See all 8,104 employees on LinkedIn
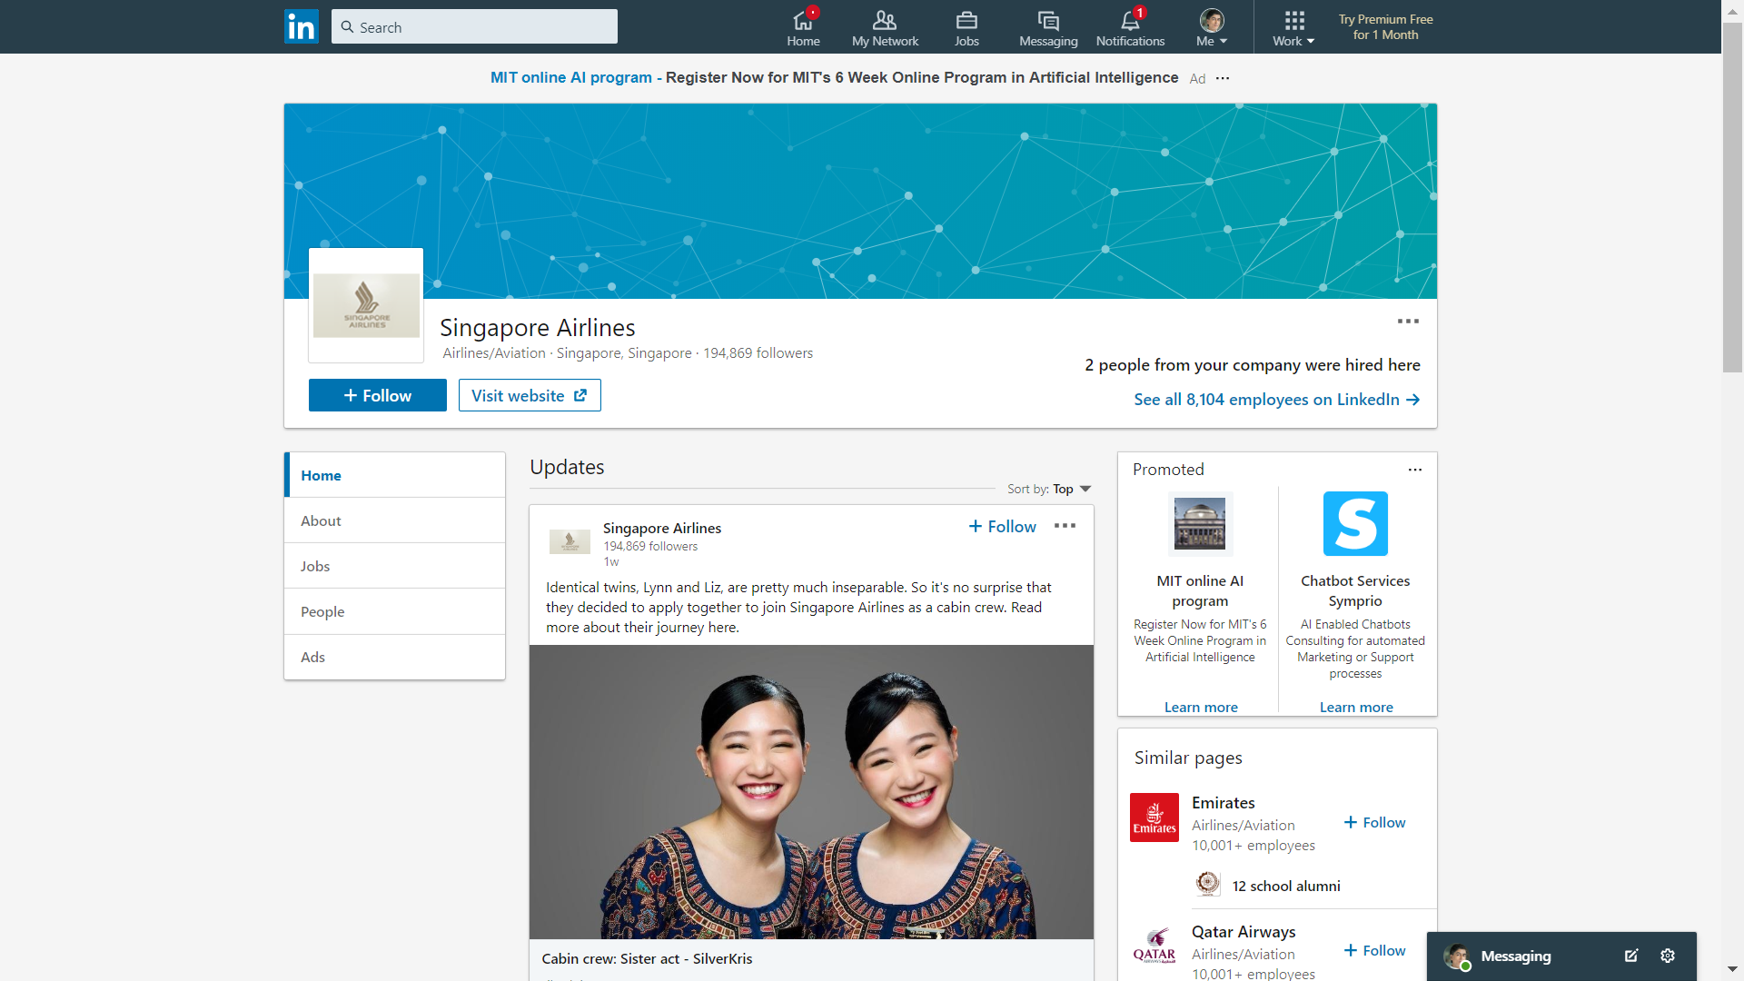This screenshot has width=1744, height=981. (x=1277, y=399)
